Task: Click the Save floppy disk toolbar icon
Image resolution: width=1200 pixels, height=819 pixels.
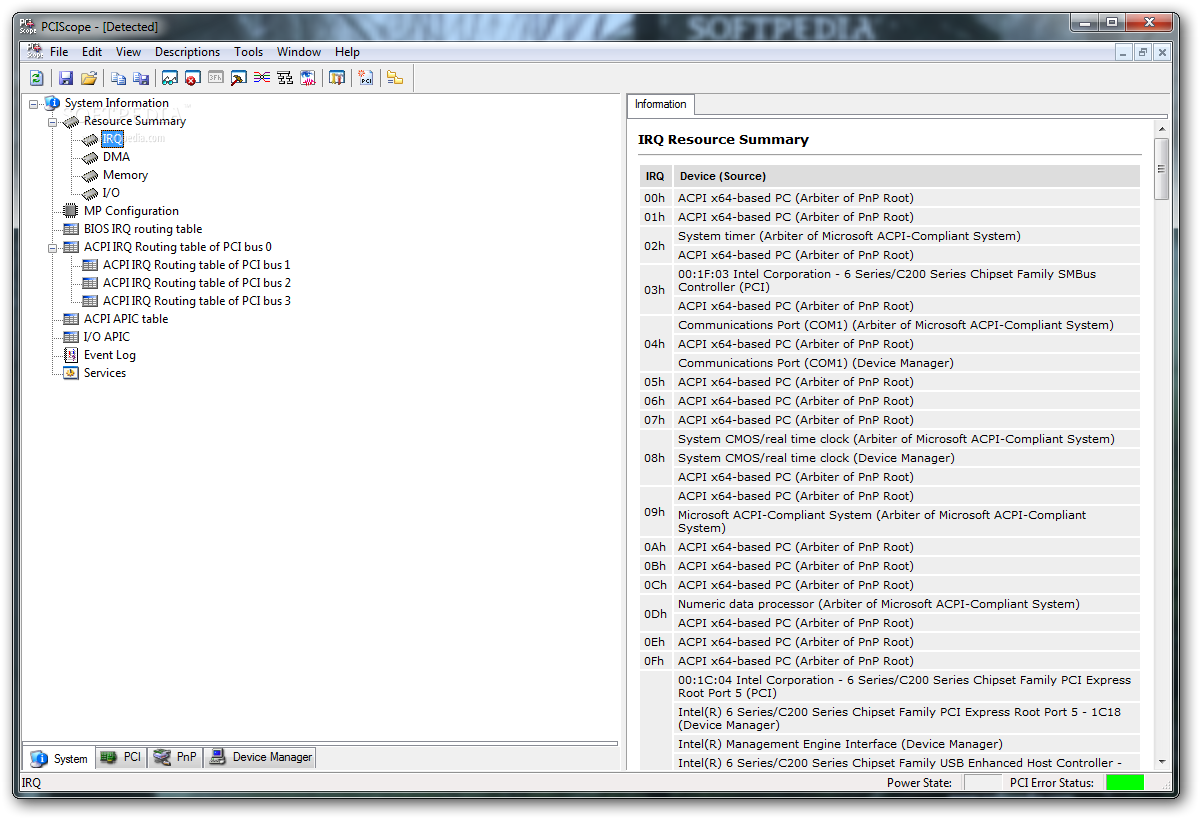Action: coord(66,78)
